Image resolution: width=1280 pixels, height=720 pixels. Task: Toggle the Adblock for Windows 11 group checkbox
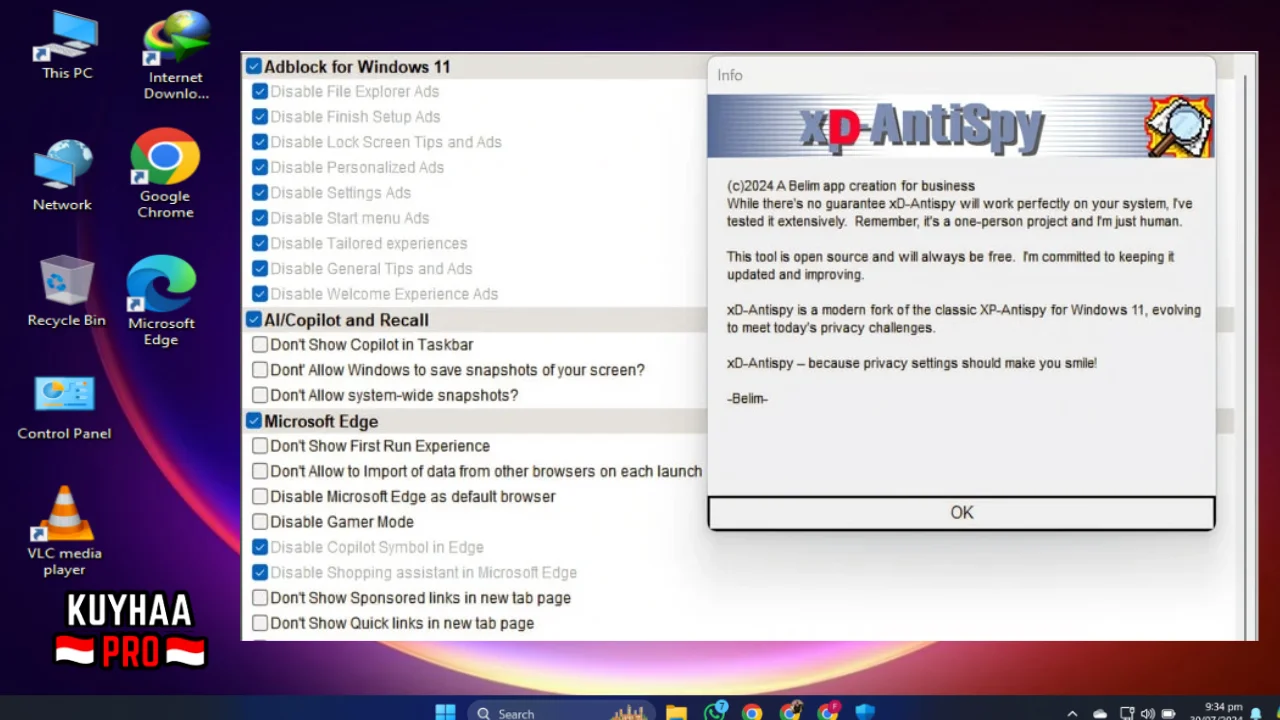click(x=254, y=67)
